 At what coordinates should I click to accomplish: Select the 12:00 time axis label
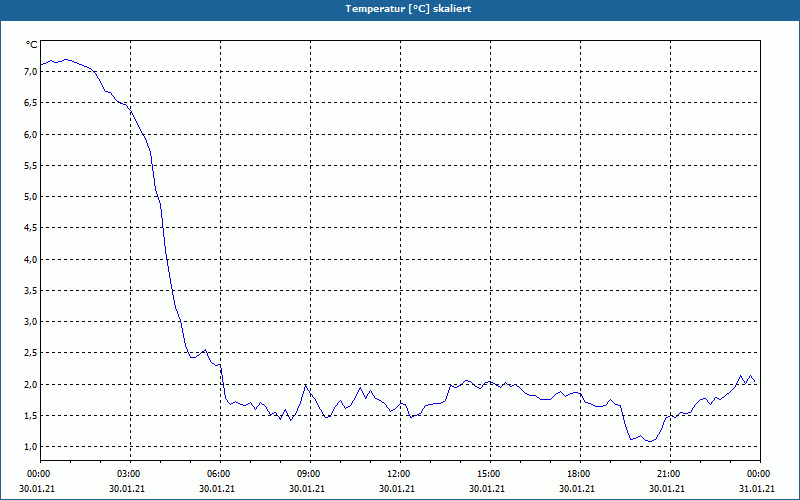(x=397, y=474)
